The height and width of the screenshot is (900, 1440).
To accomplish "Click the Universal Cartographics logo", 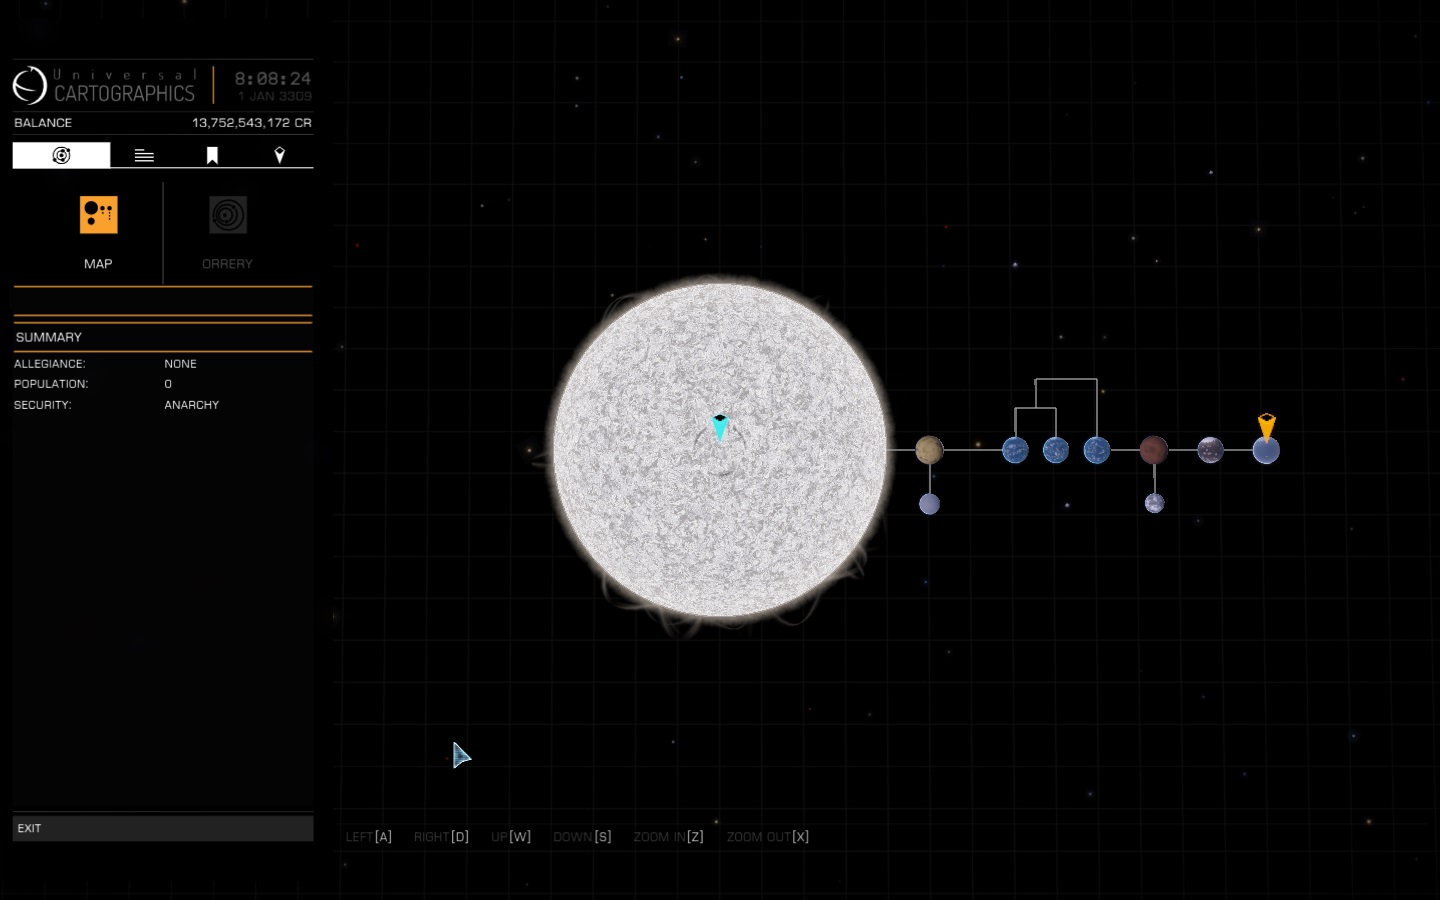I will pyautogui.click(x=104, y=86).
